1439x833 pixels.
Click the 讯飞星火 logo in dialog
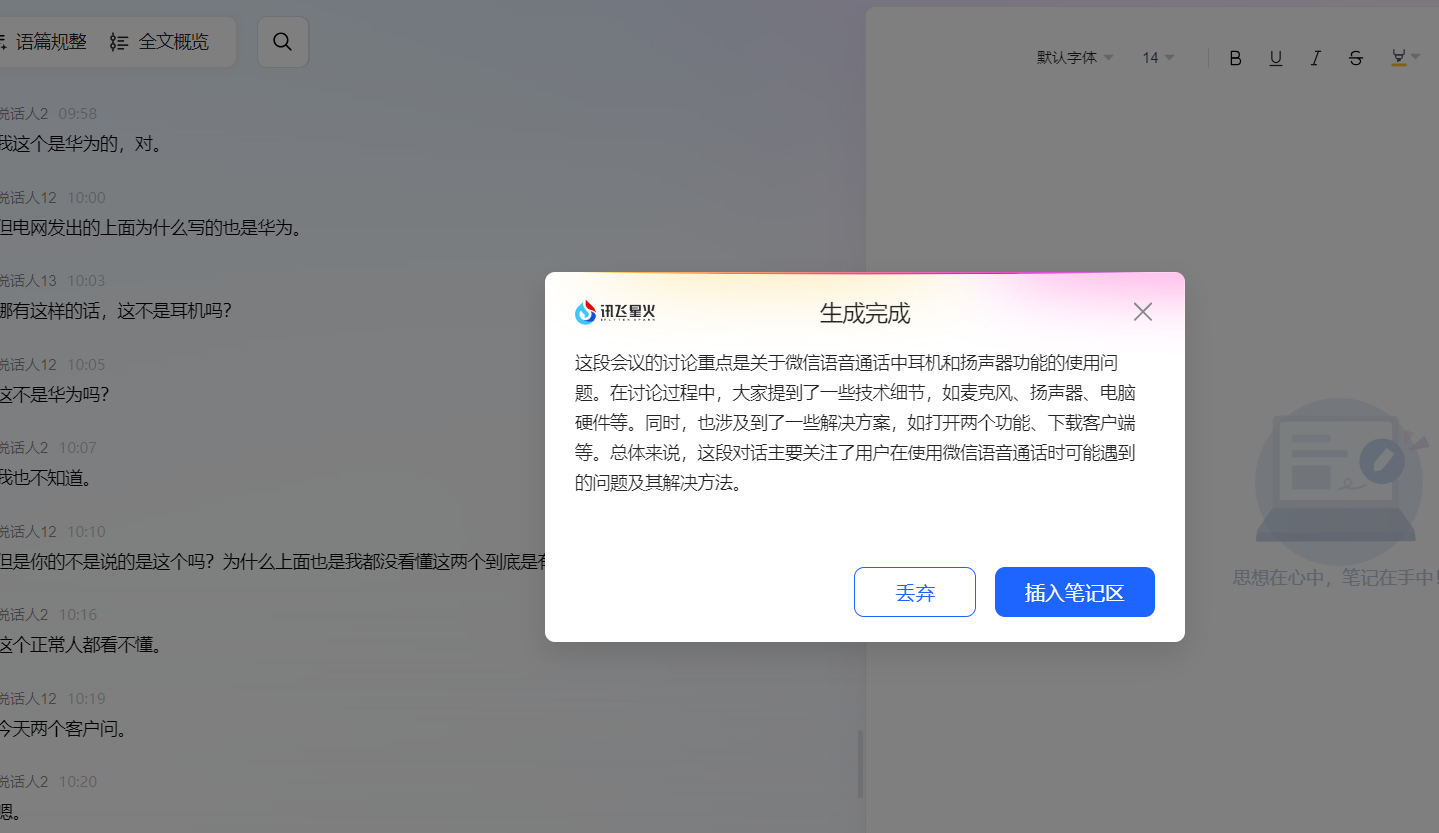click(615, 313)
